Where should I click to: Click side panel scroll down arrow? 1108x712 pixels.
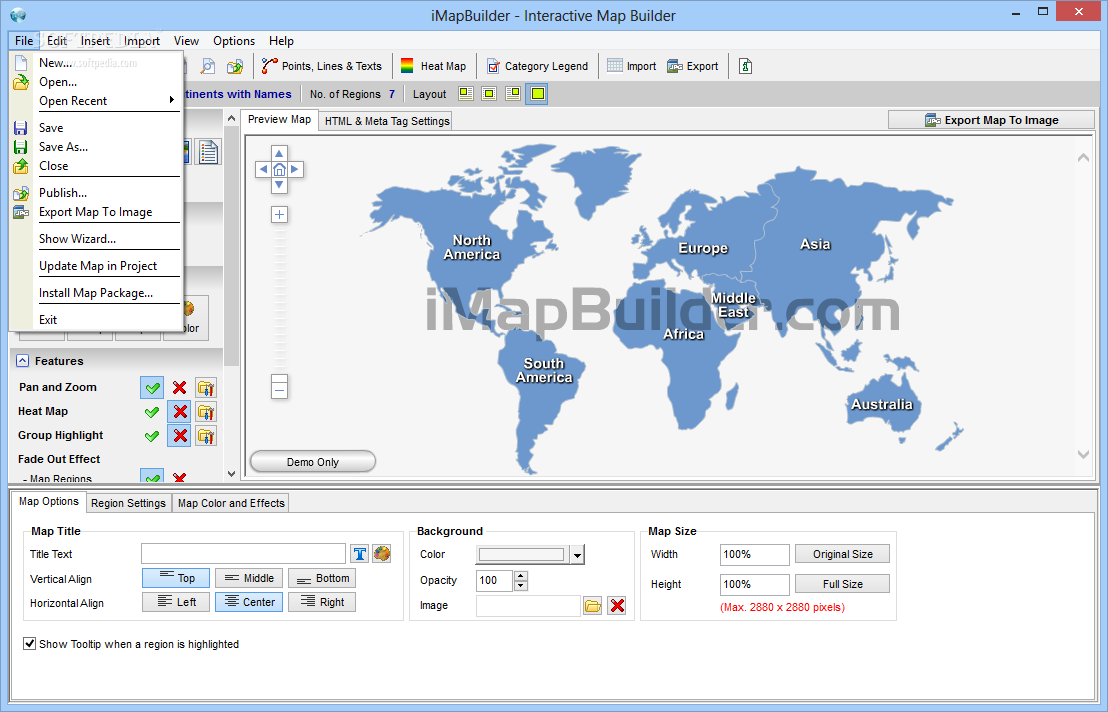(x=231, y=474)
